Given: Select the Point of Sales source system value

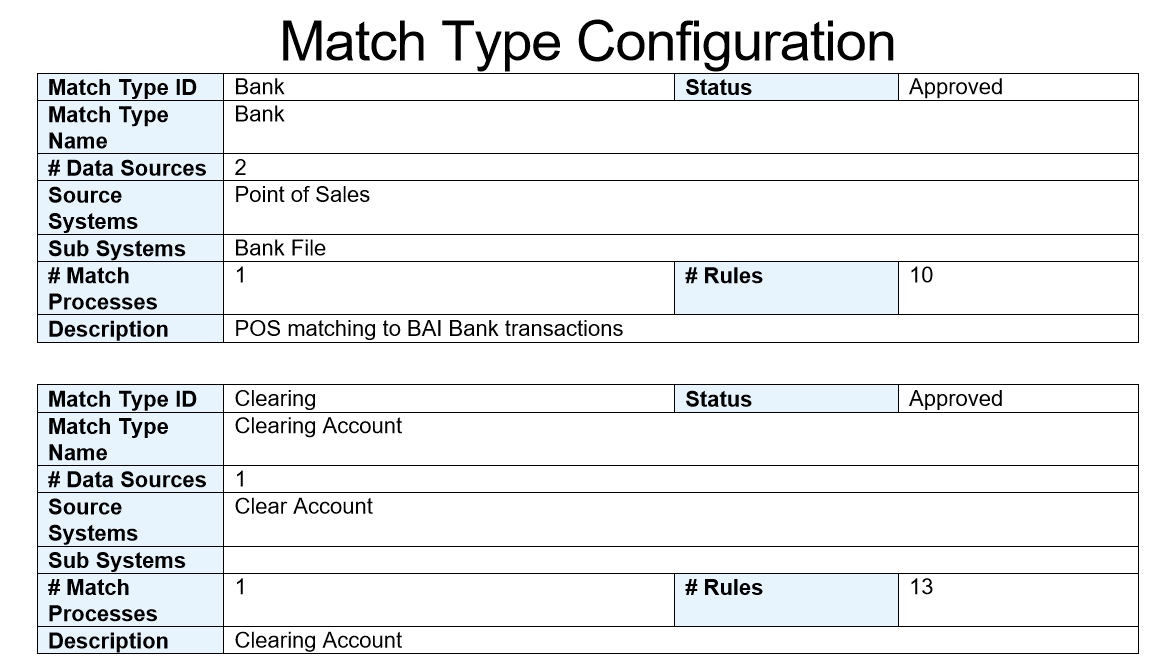Looking at the screenshot, I should [x=302, y=195].
